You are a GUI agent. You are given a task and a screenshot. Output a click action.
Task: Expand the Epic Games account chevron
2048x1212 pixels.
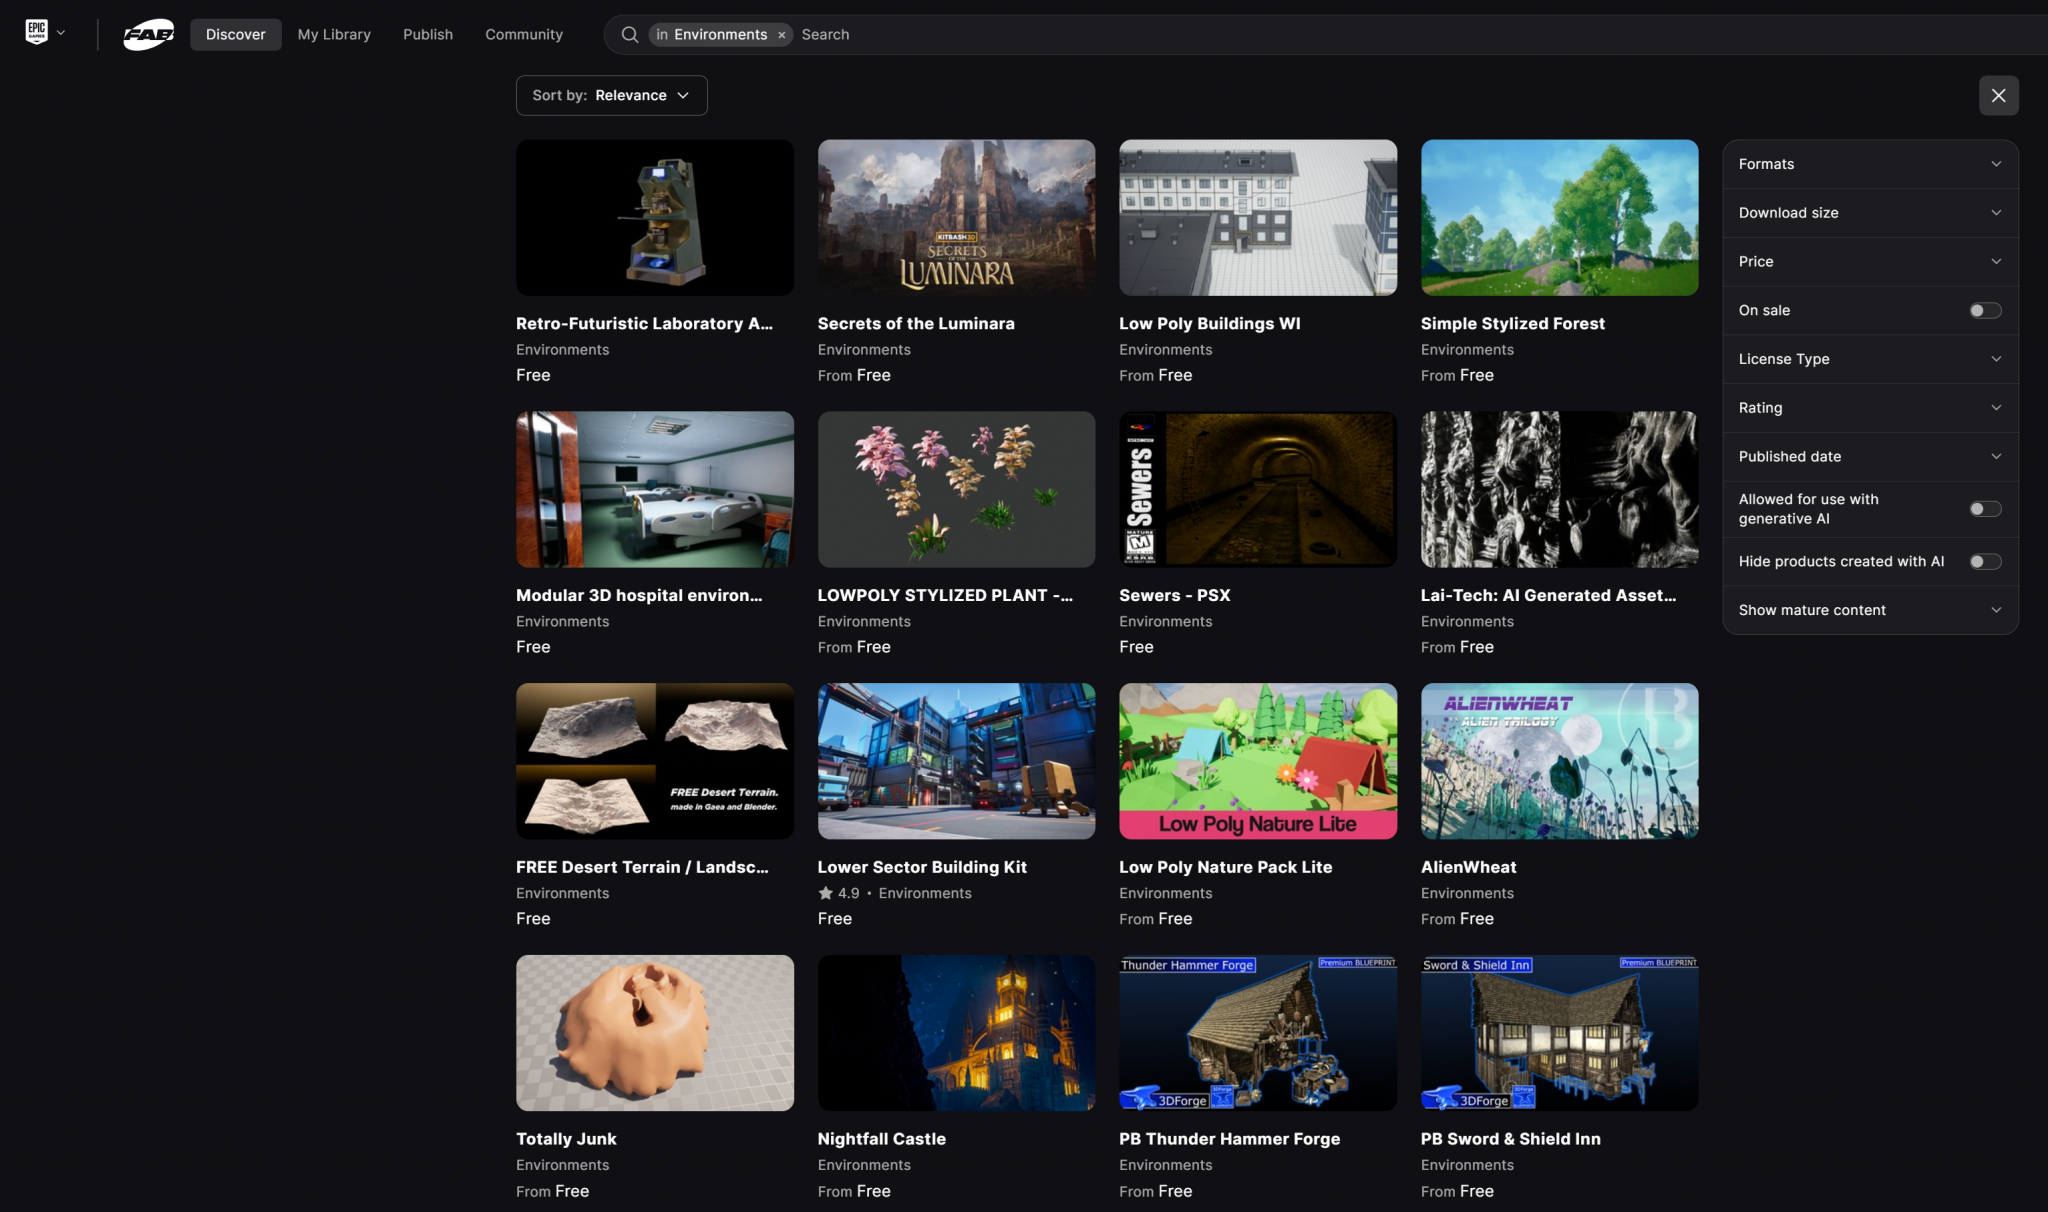(x=61, y=32)
